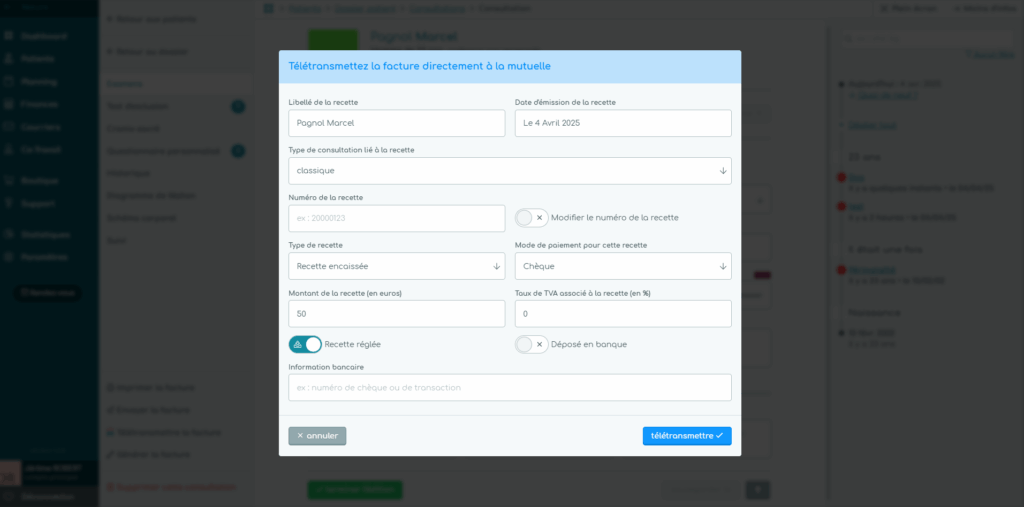Click the Libellé de la recette field
The height and width of the screenshot is (507, 1024).
tap(396, 123)
